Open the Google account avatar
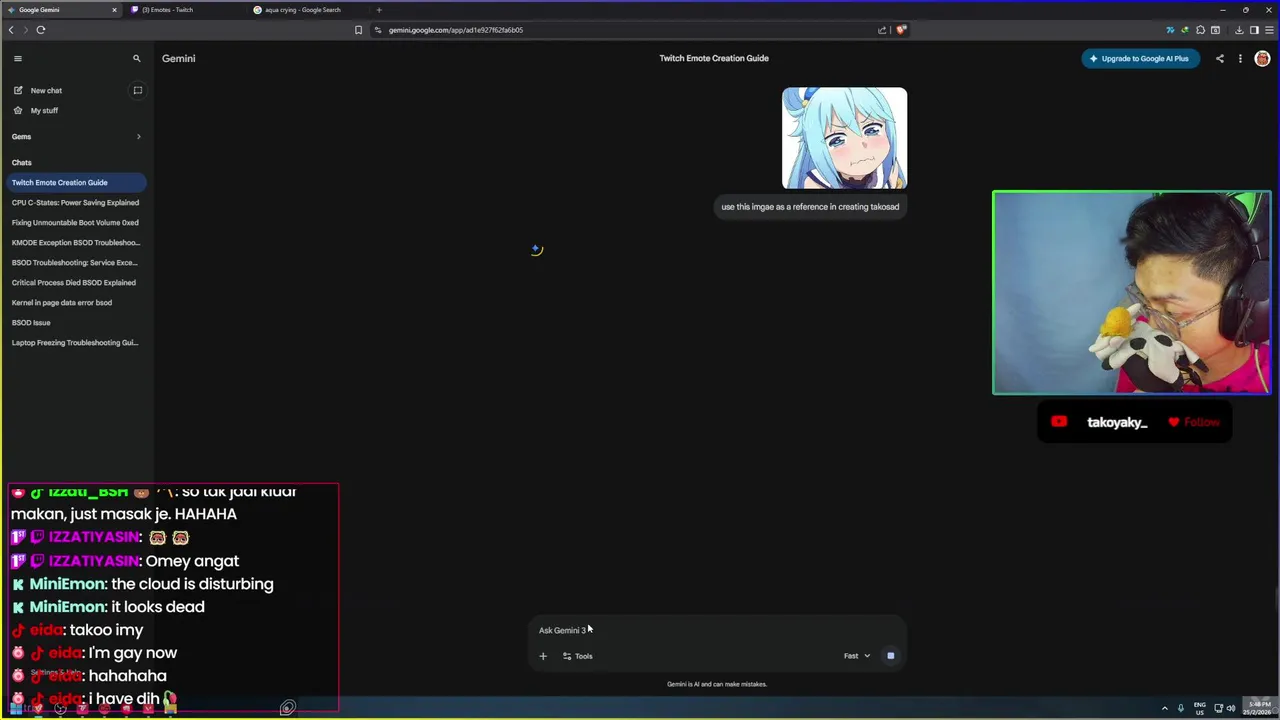This screenshot has height=720, width=1280. coord(1262,58)
